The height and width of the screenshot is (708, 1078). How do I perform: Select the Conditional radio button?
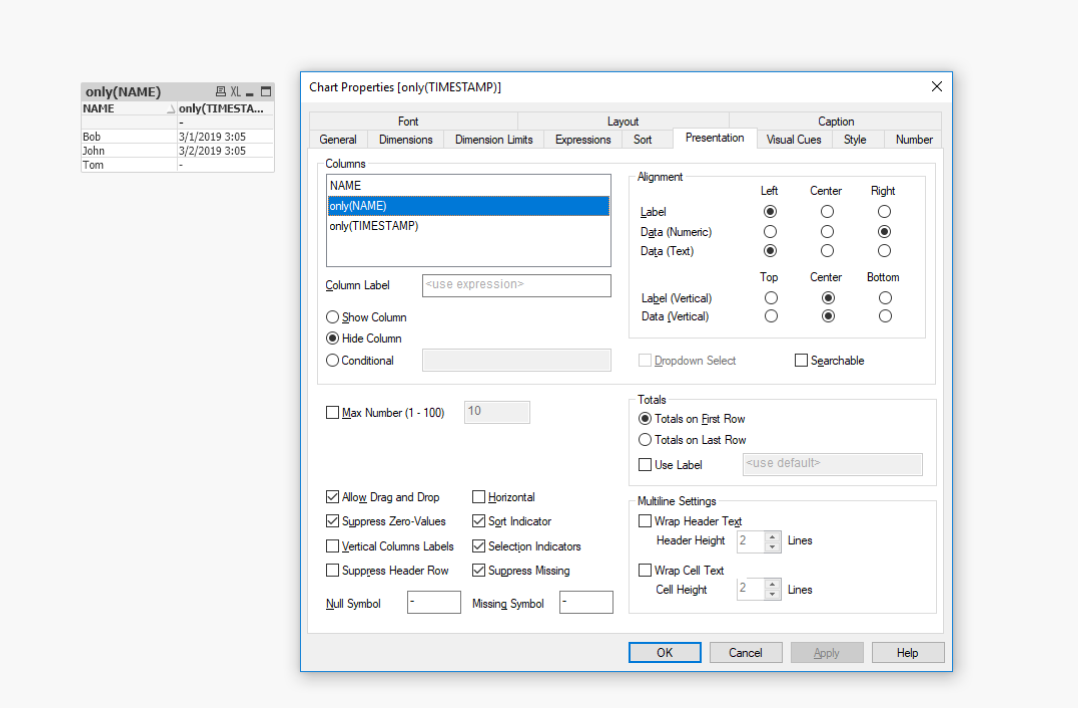(x=333, y=360)
